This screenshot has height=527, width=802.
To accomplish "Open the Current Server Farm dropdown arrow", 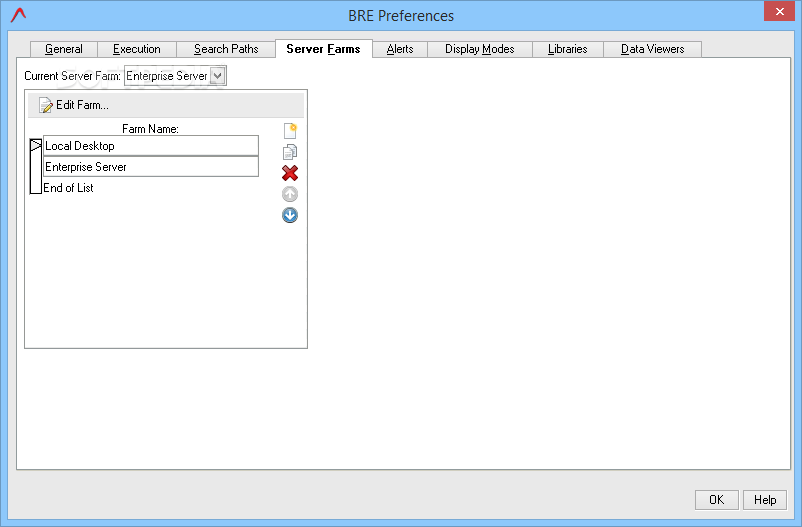I will [218, 76].
